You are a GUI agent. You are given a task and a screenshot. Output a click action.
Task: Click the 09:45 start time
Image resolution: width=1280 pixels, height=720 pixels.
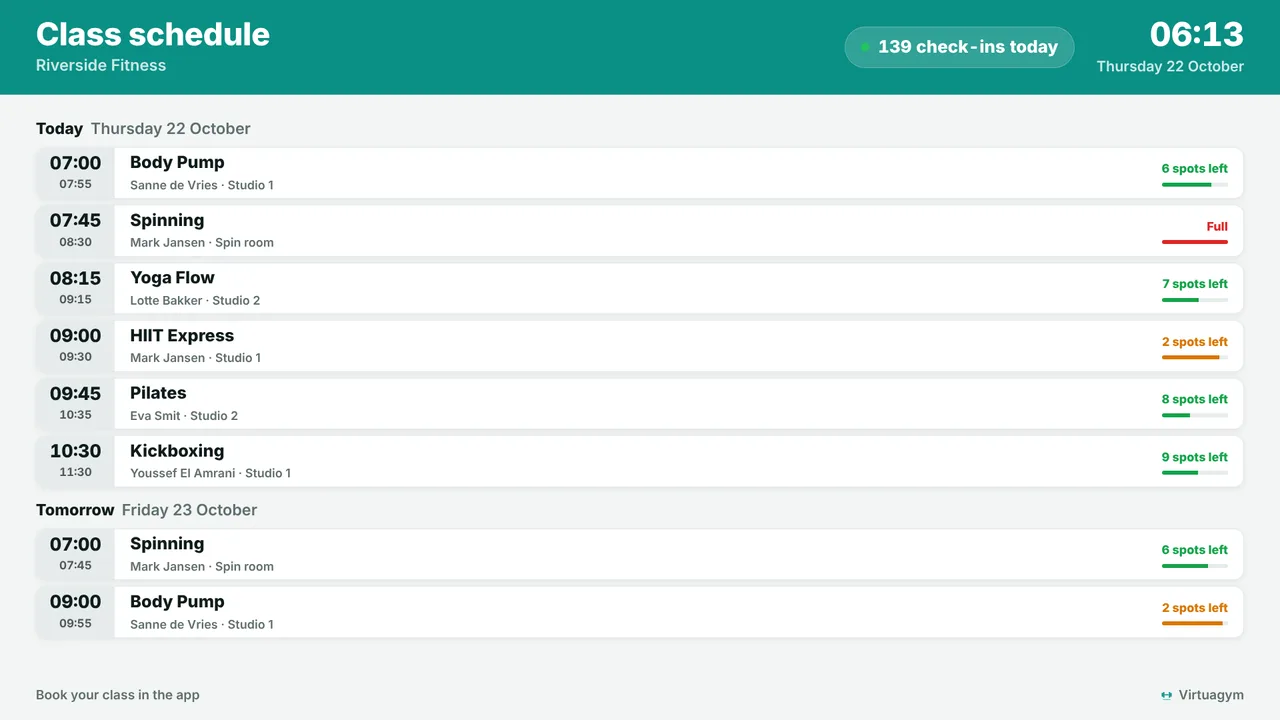click(75, 394)
